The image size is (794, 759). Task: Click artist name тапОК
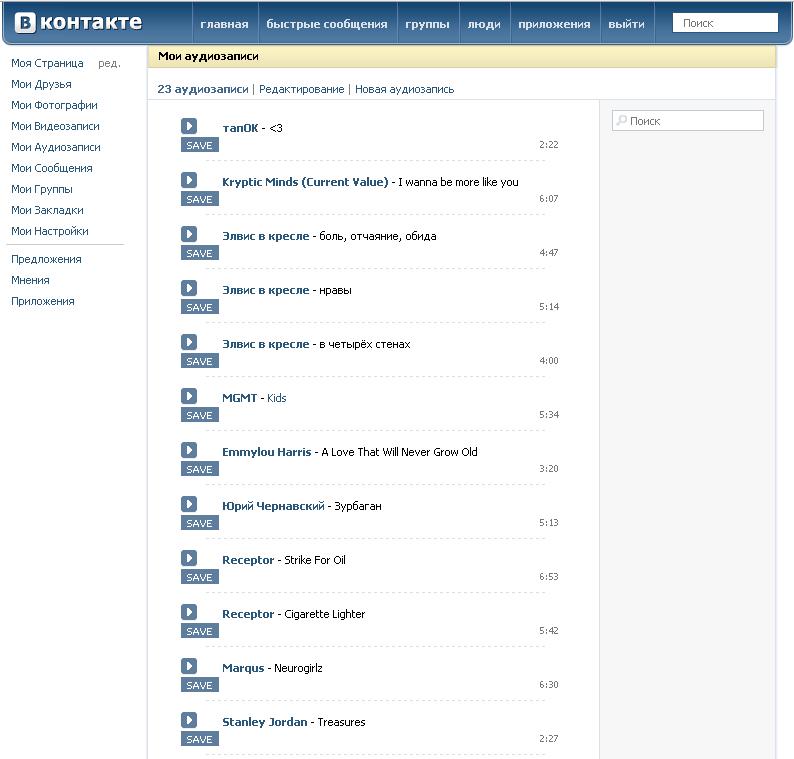pyautogui.click(x=240, y=128)
